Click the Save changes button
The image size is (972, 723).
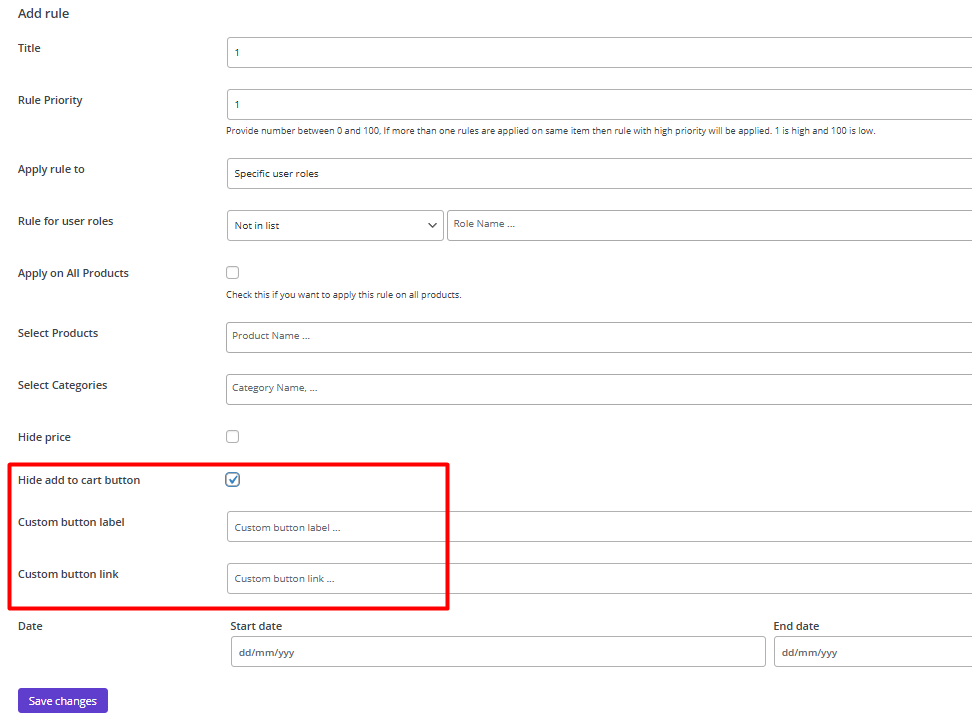(x=63, y=701)
